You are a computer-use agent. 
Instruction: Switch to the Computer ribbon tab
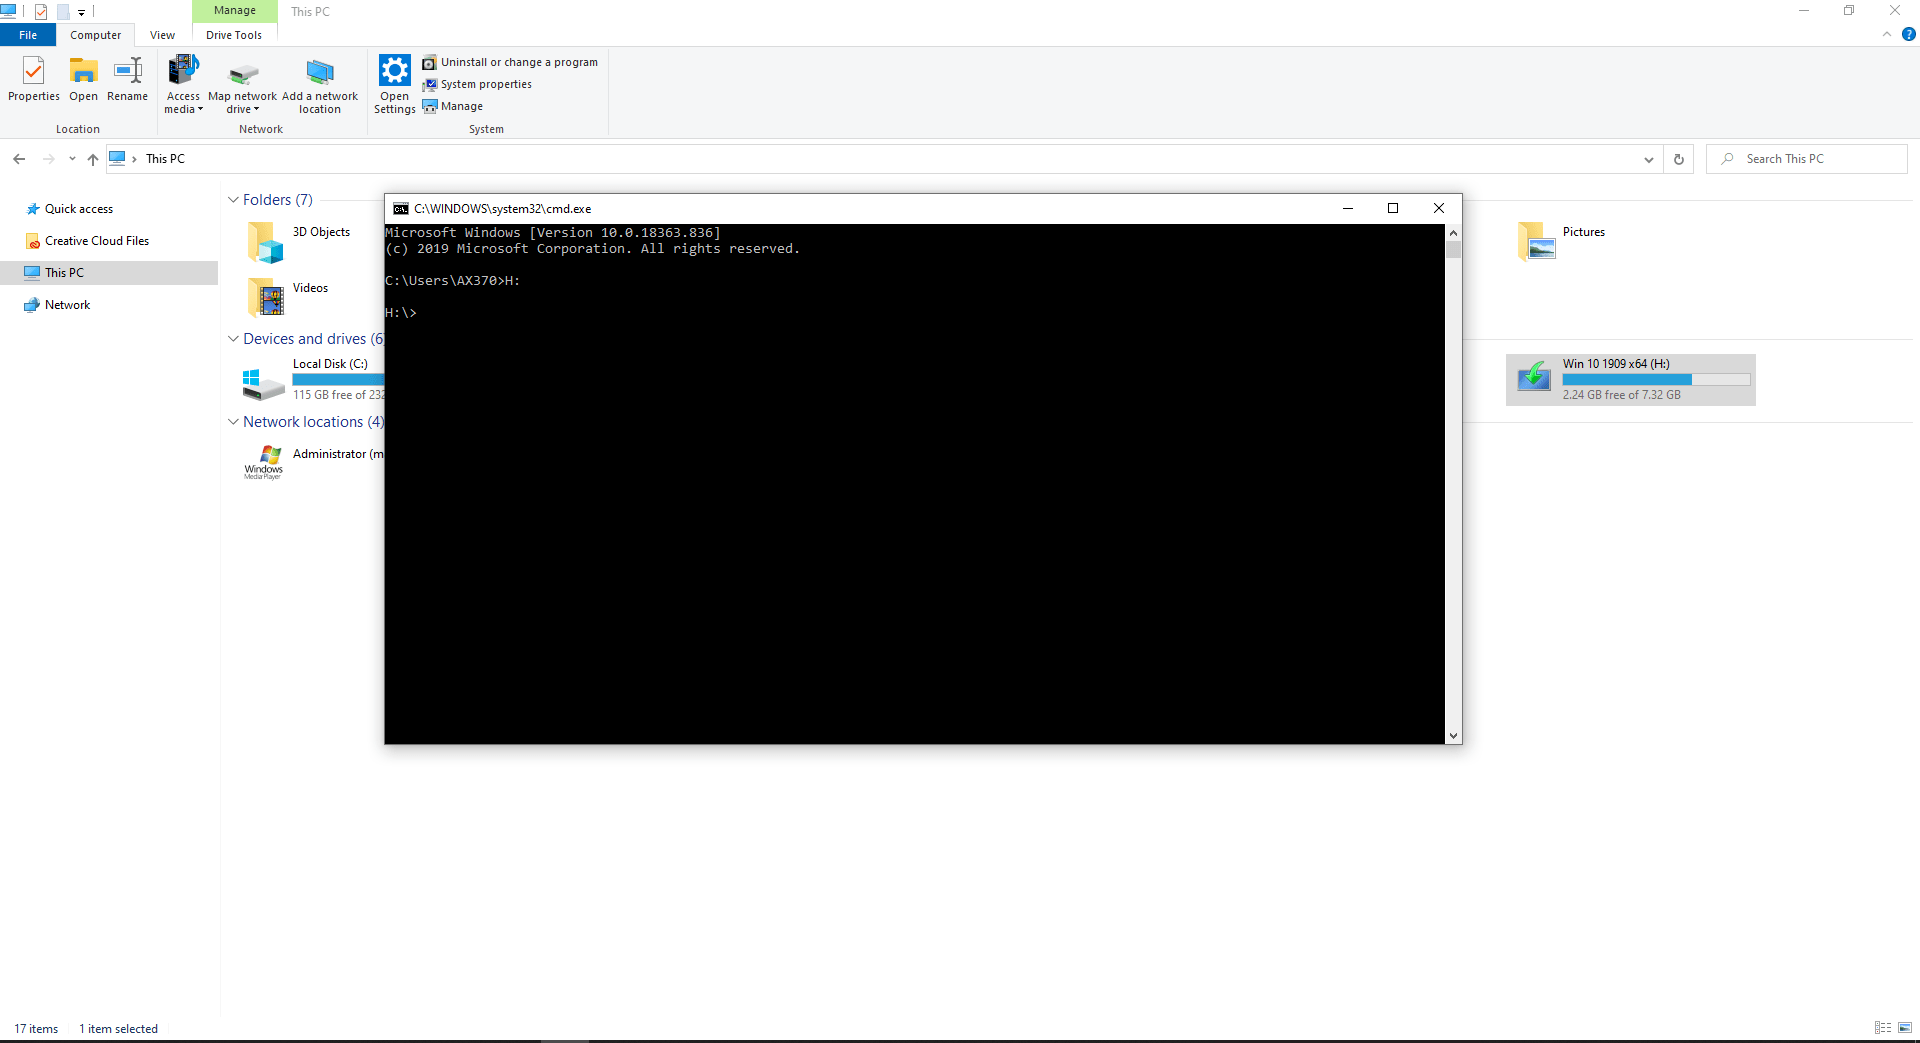(95, 35)
